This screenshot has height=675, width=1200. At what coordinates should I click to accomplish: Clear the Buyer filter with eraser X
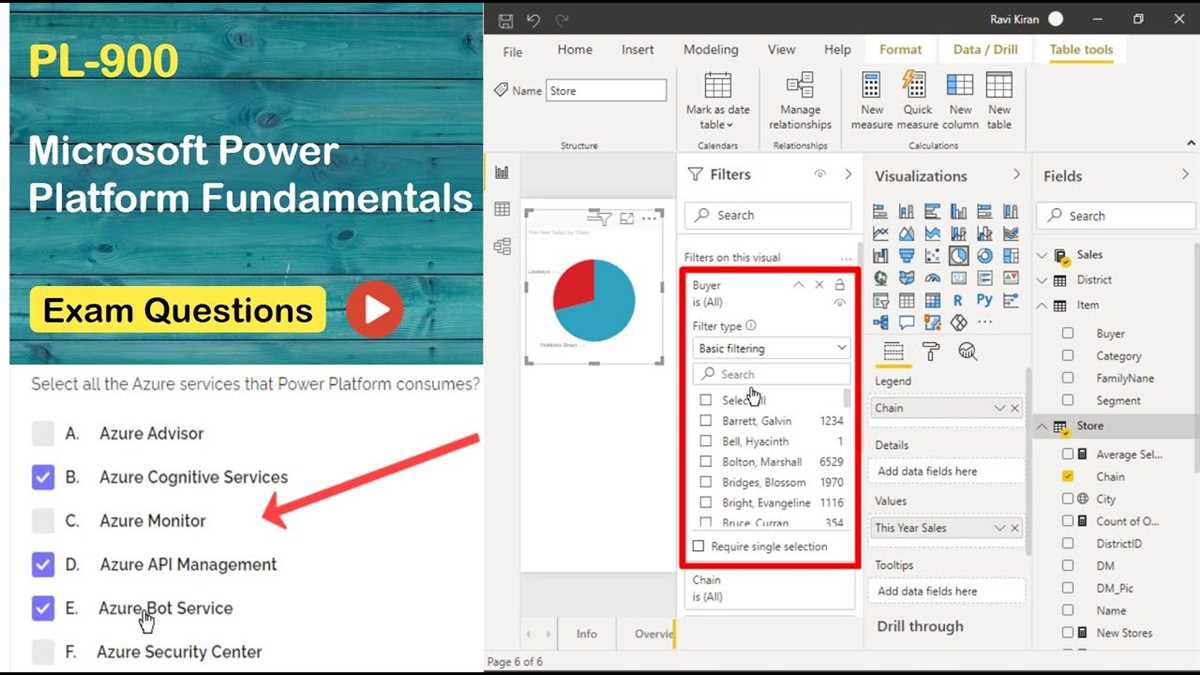819,285
